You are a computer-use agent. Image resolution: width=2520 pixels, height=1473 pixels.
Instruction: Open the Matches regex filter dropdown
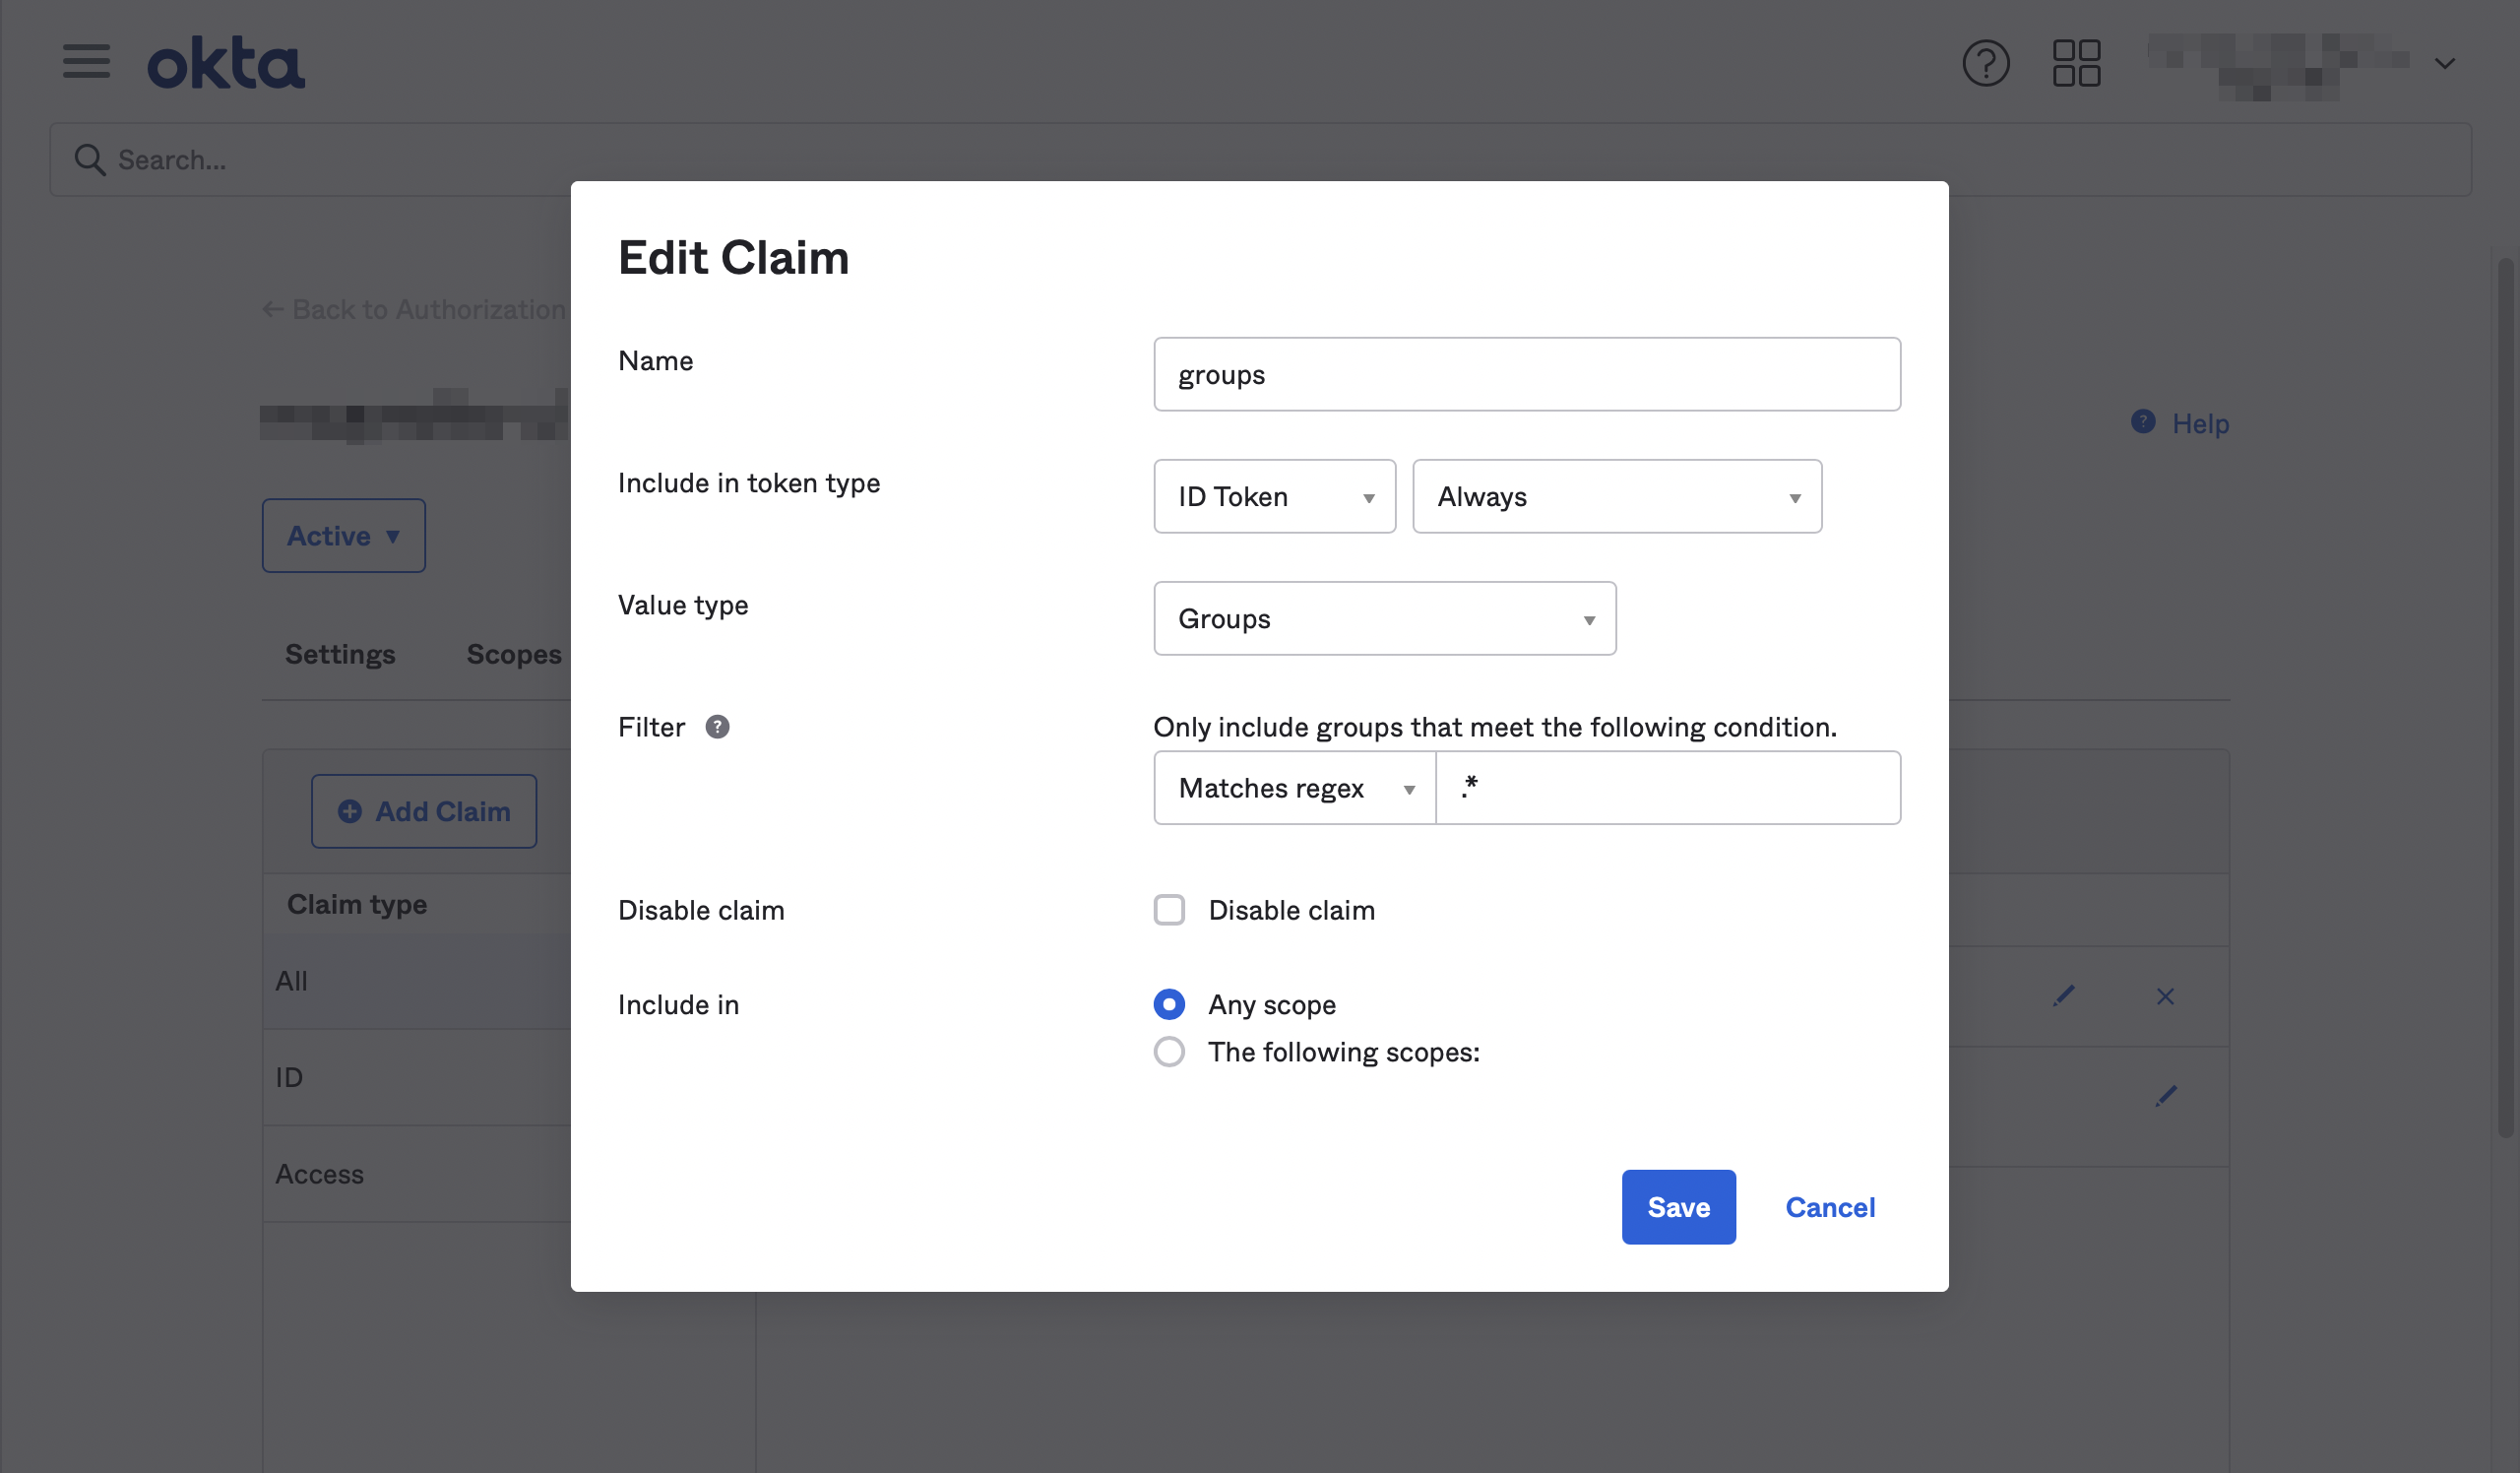tap(1294, 788)
